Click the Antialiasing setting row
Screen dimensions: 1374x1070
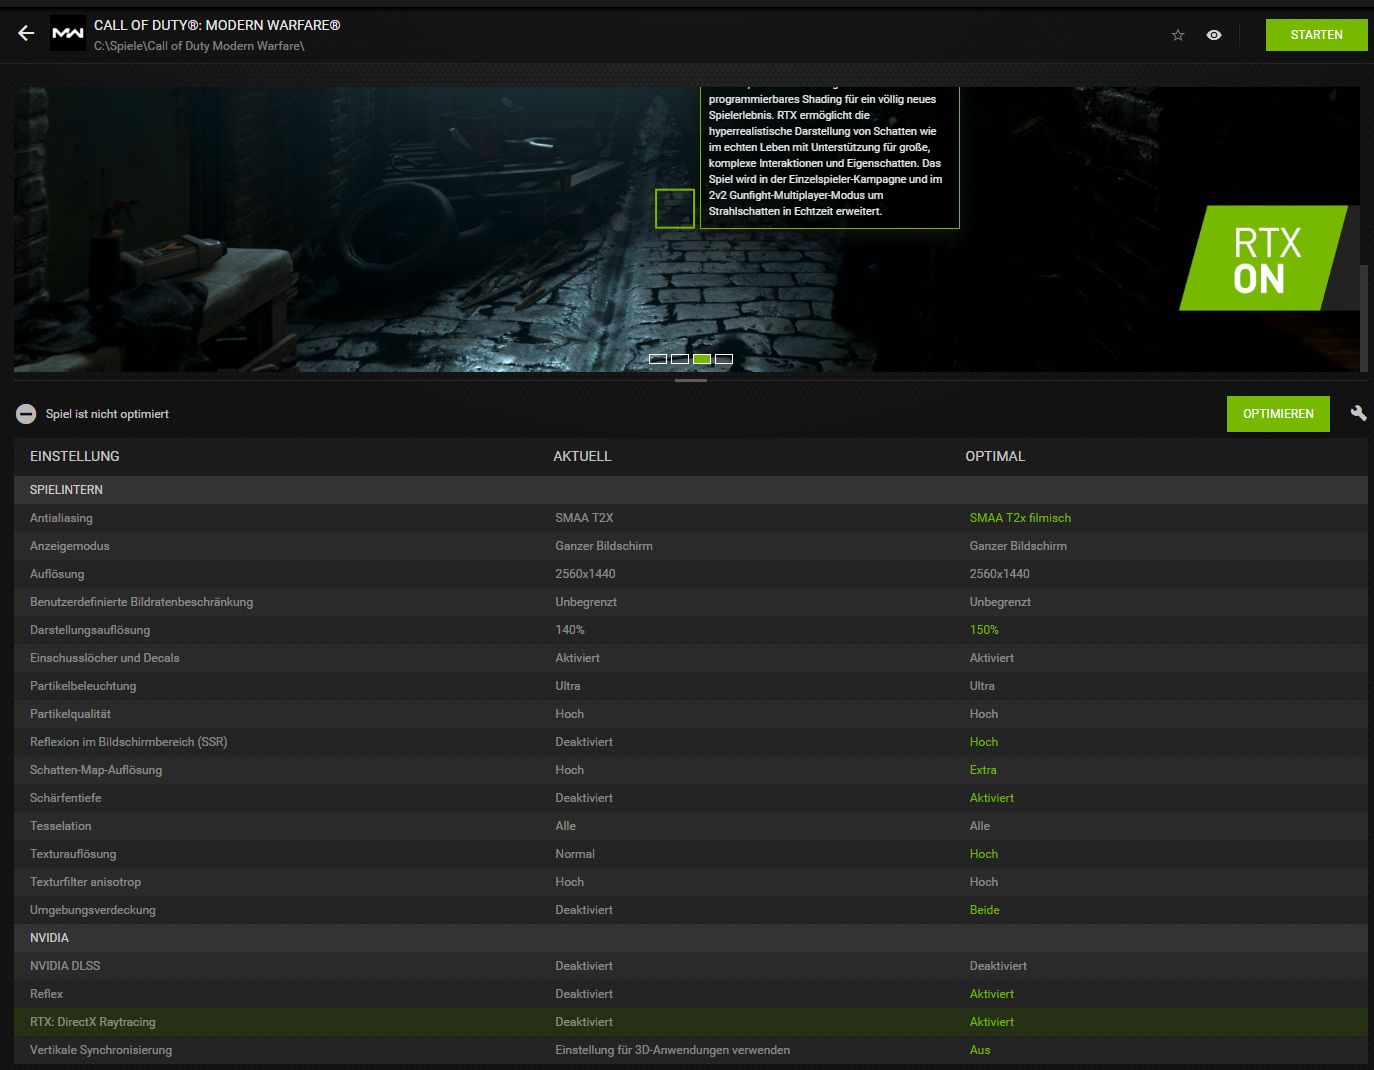[x=690, y=518]
